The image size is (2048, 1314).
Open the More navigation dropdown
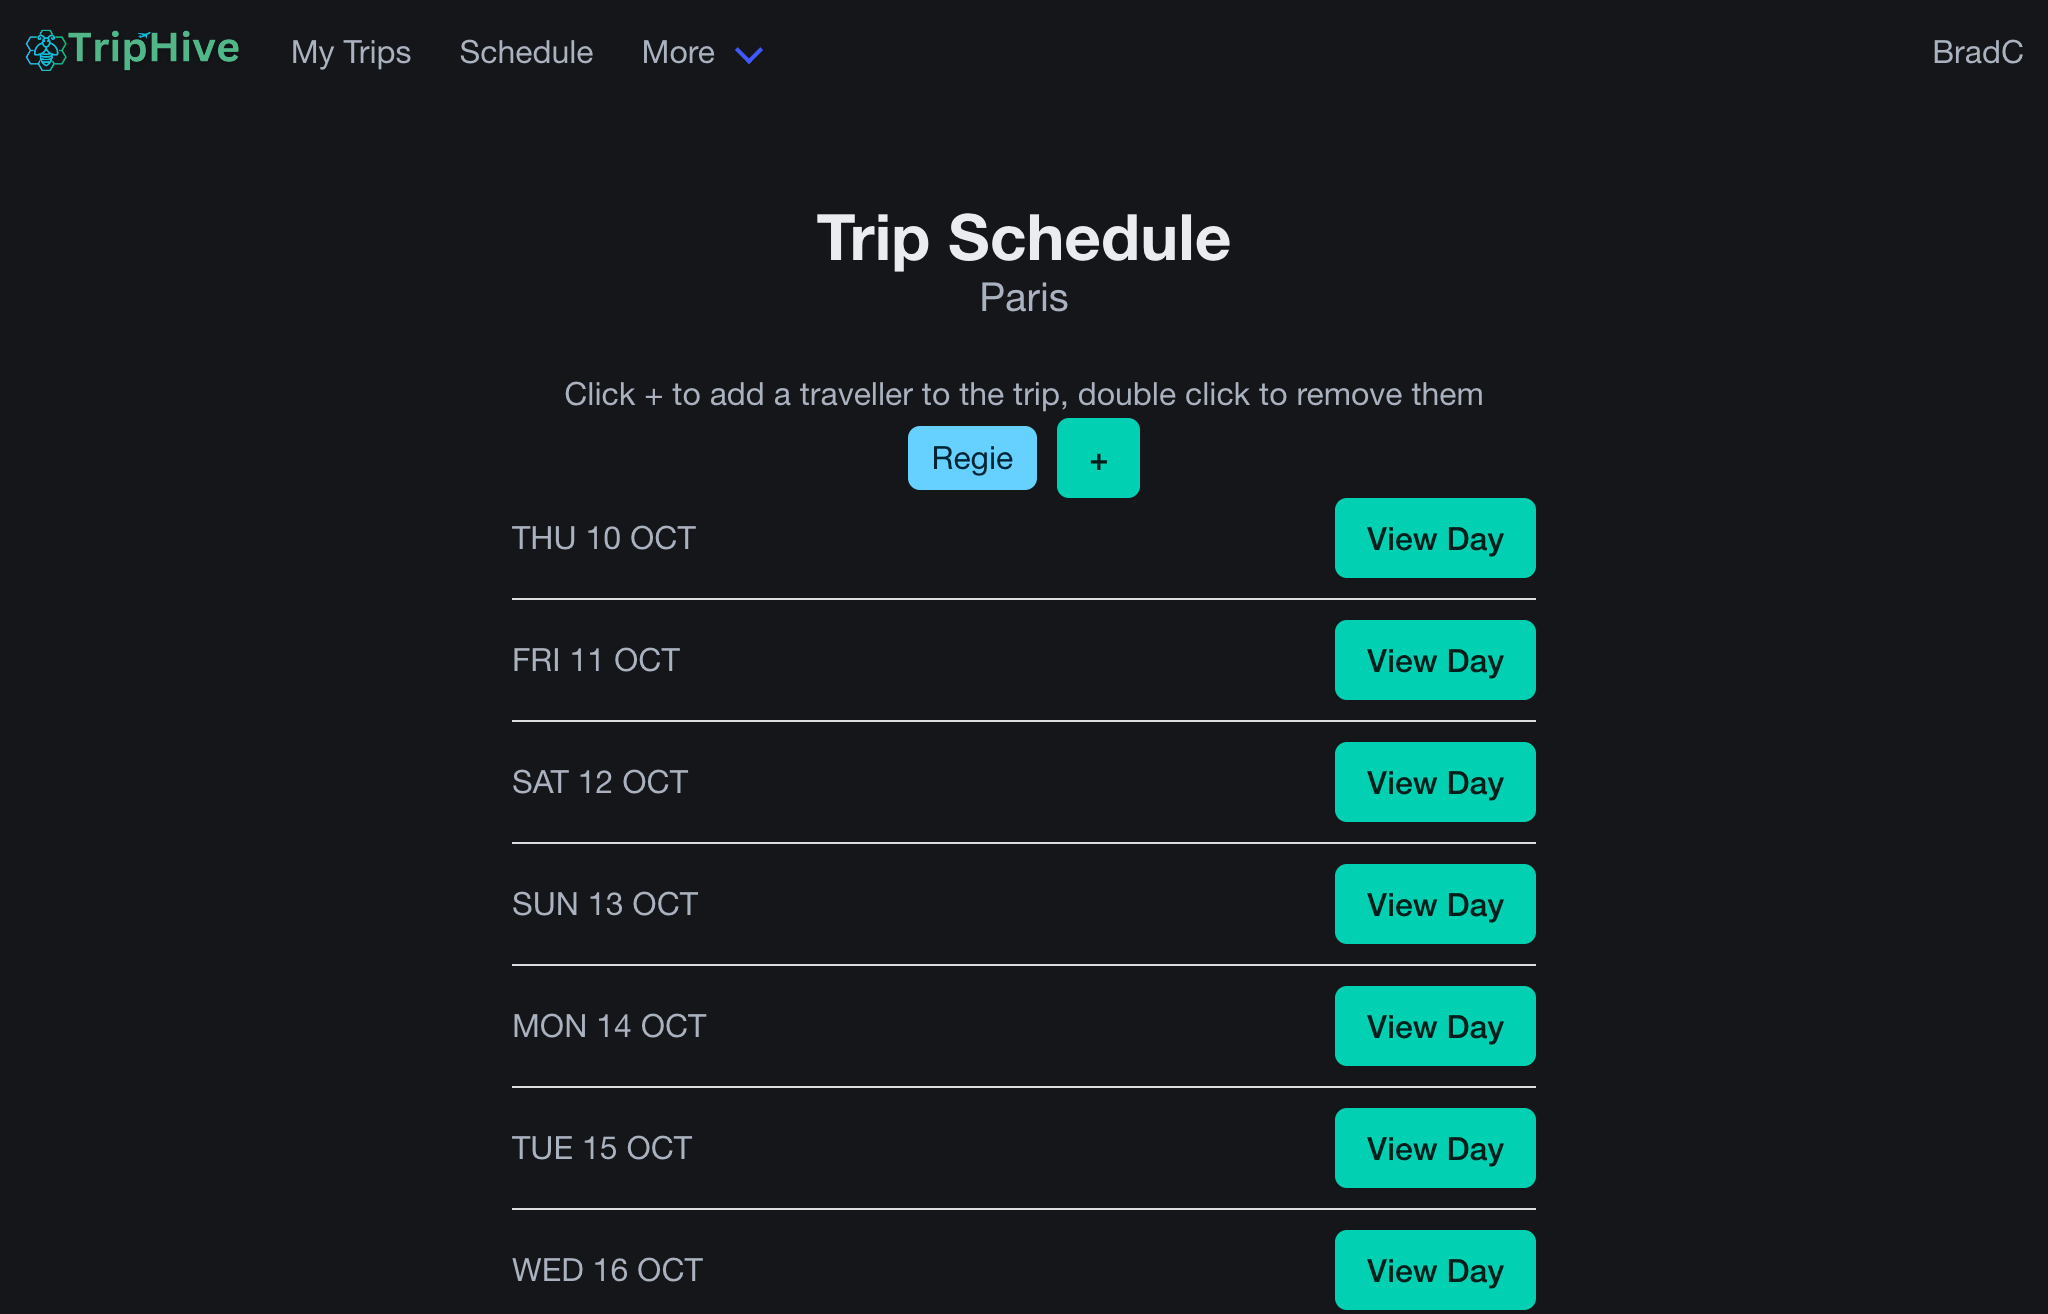point(678,52)
